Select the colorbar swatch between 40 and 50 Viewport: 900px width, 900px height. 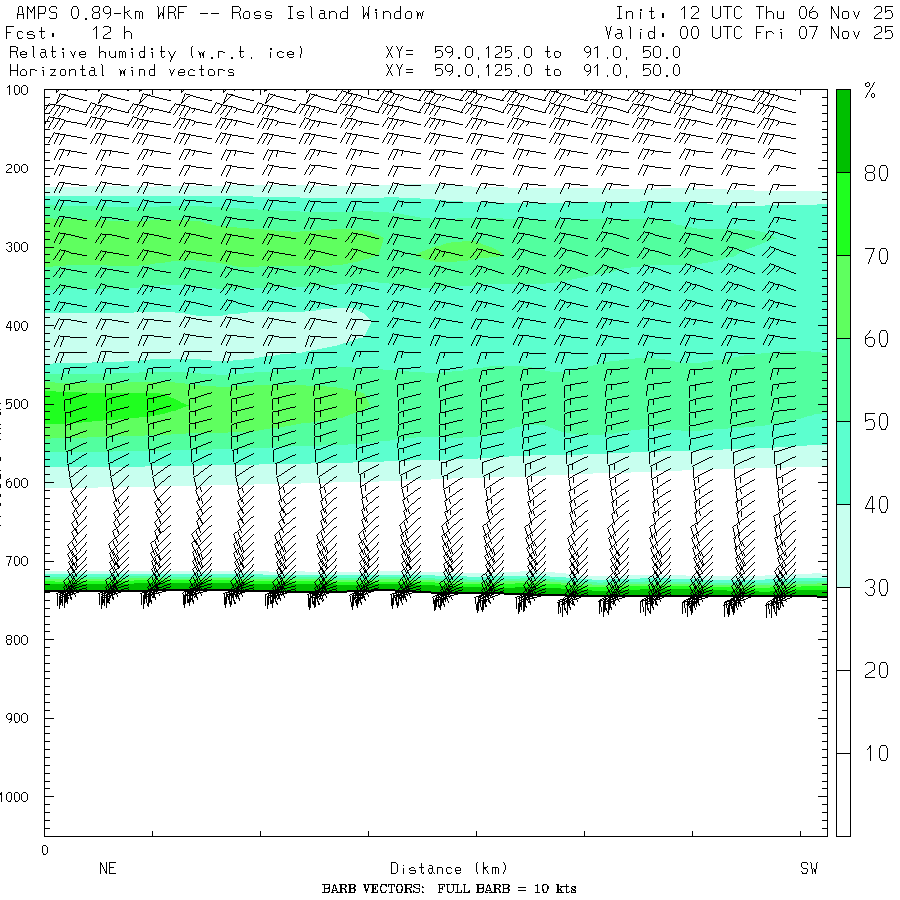click(843, 462)
